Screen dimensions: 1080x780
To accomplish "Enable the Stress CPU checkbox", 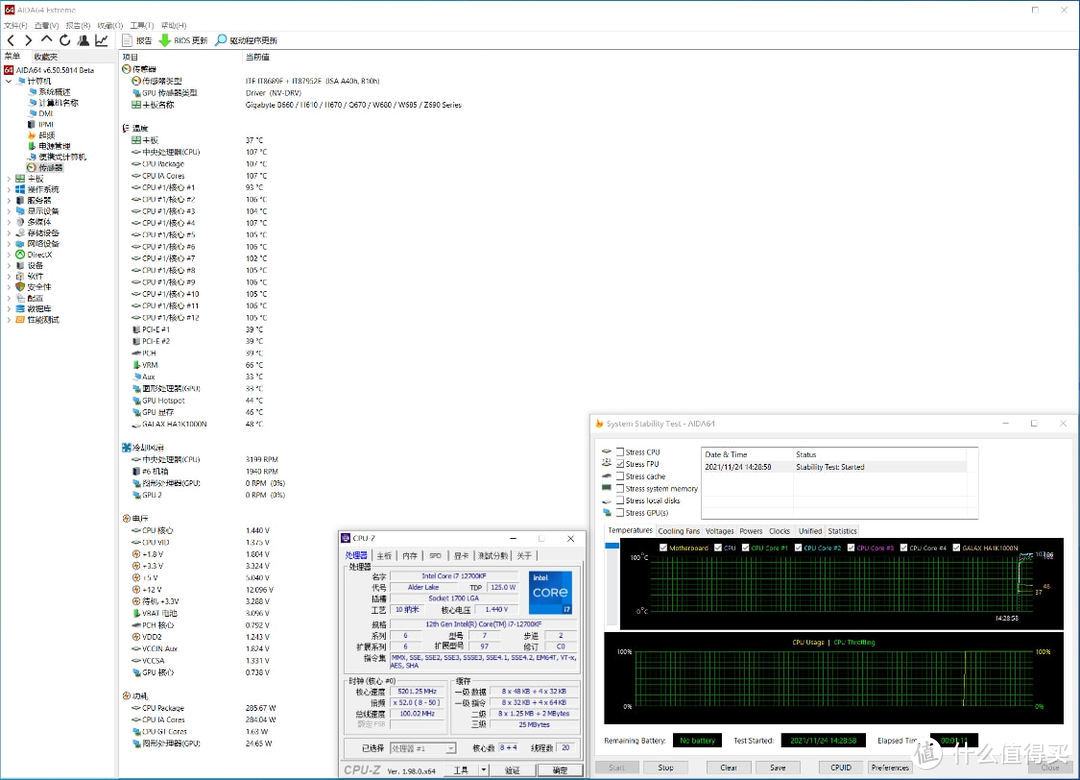I will pos(619,451).
